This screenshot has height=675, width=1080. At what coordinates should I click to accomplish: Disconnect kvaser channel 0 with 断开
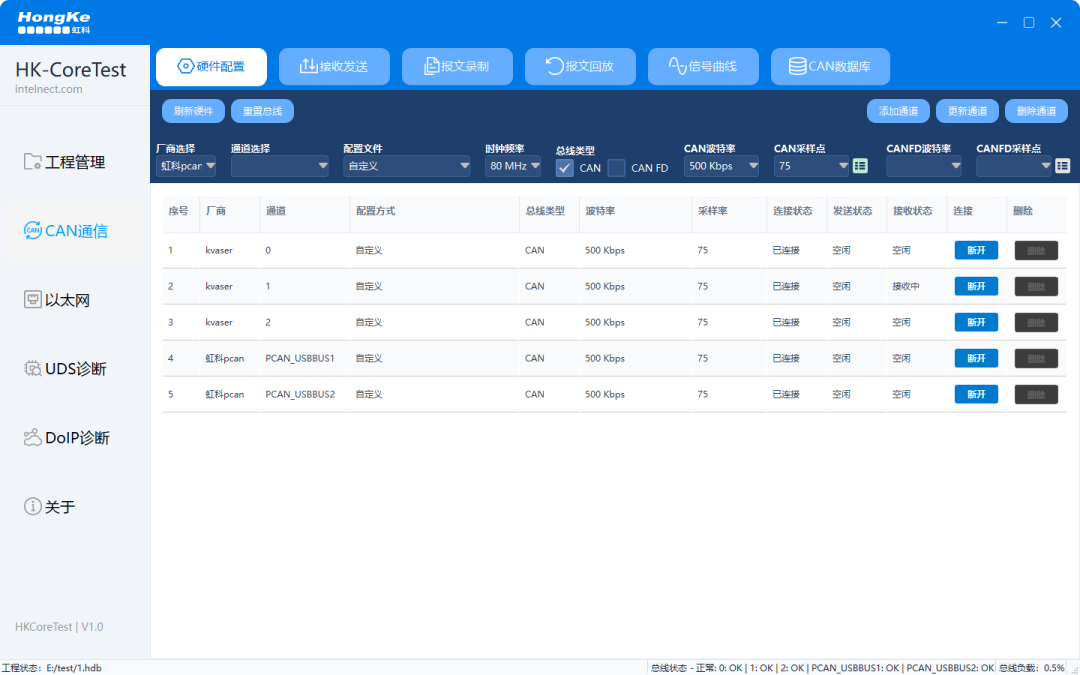(976, 251)
